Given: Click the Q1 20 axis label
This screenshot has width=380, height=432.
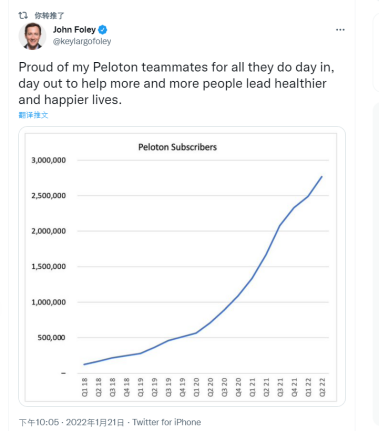Looking at the screenshot, I should (x=196, y=387).
